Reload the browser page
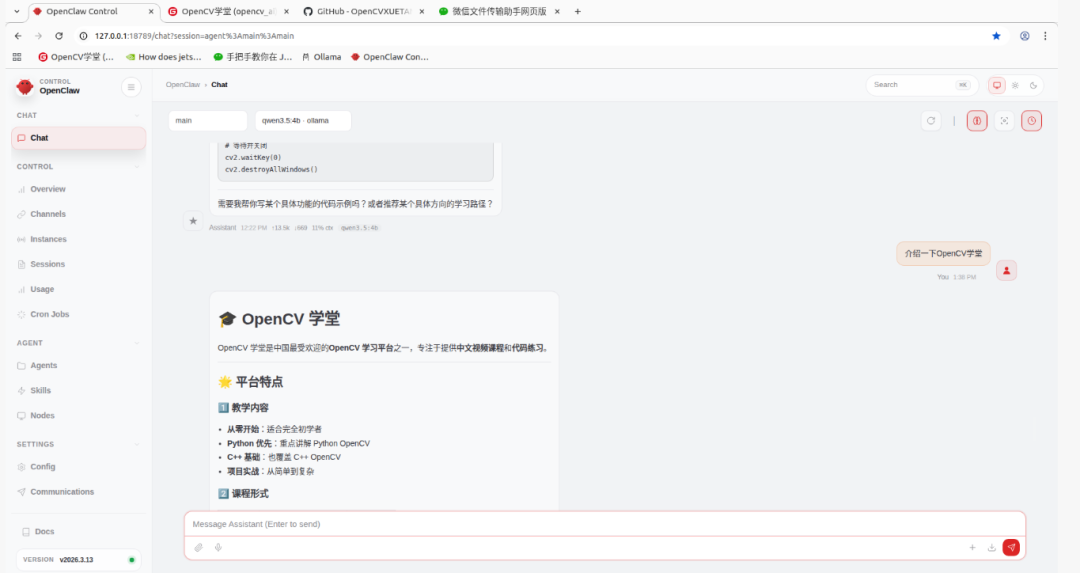1080x573 pixels. (x=59, y=36)
